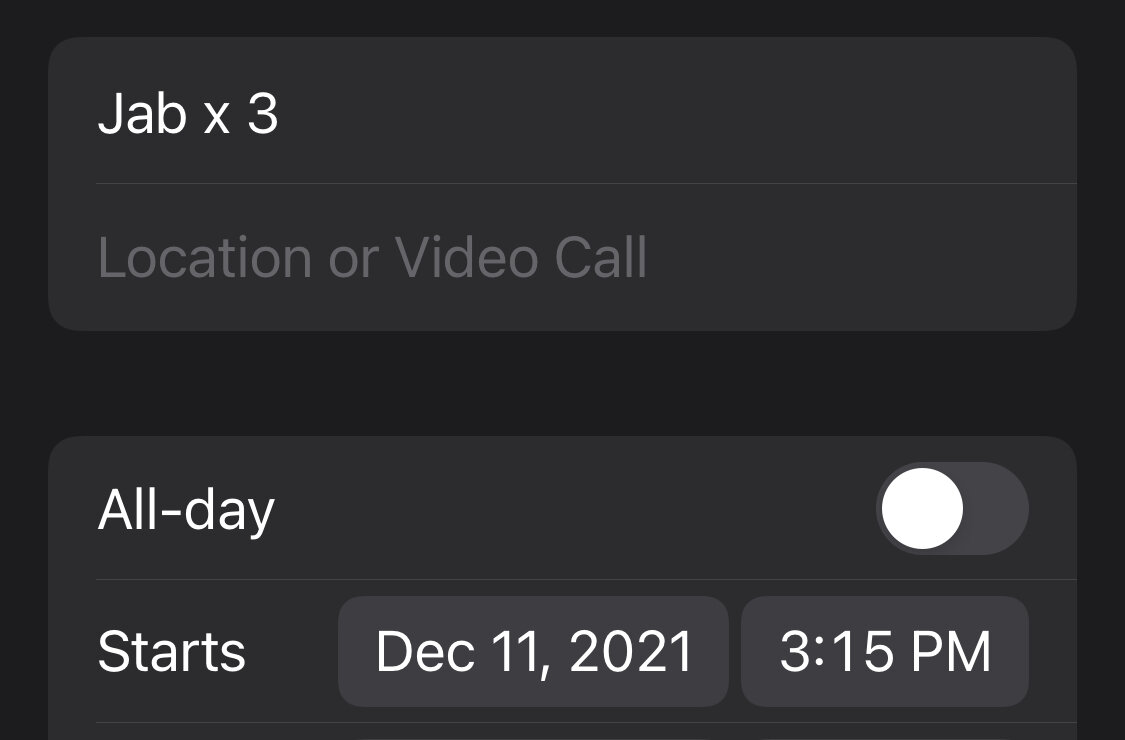Change the start date of the event
The image size is (1125, 740).
click(533, 652)
